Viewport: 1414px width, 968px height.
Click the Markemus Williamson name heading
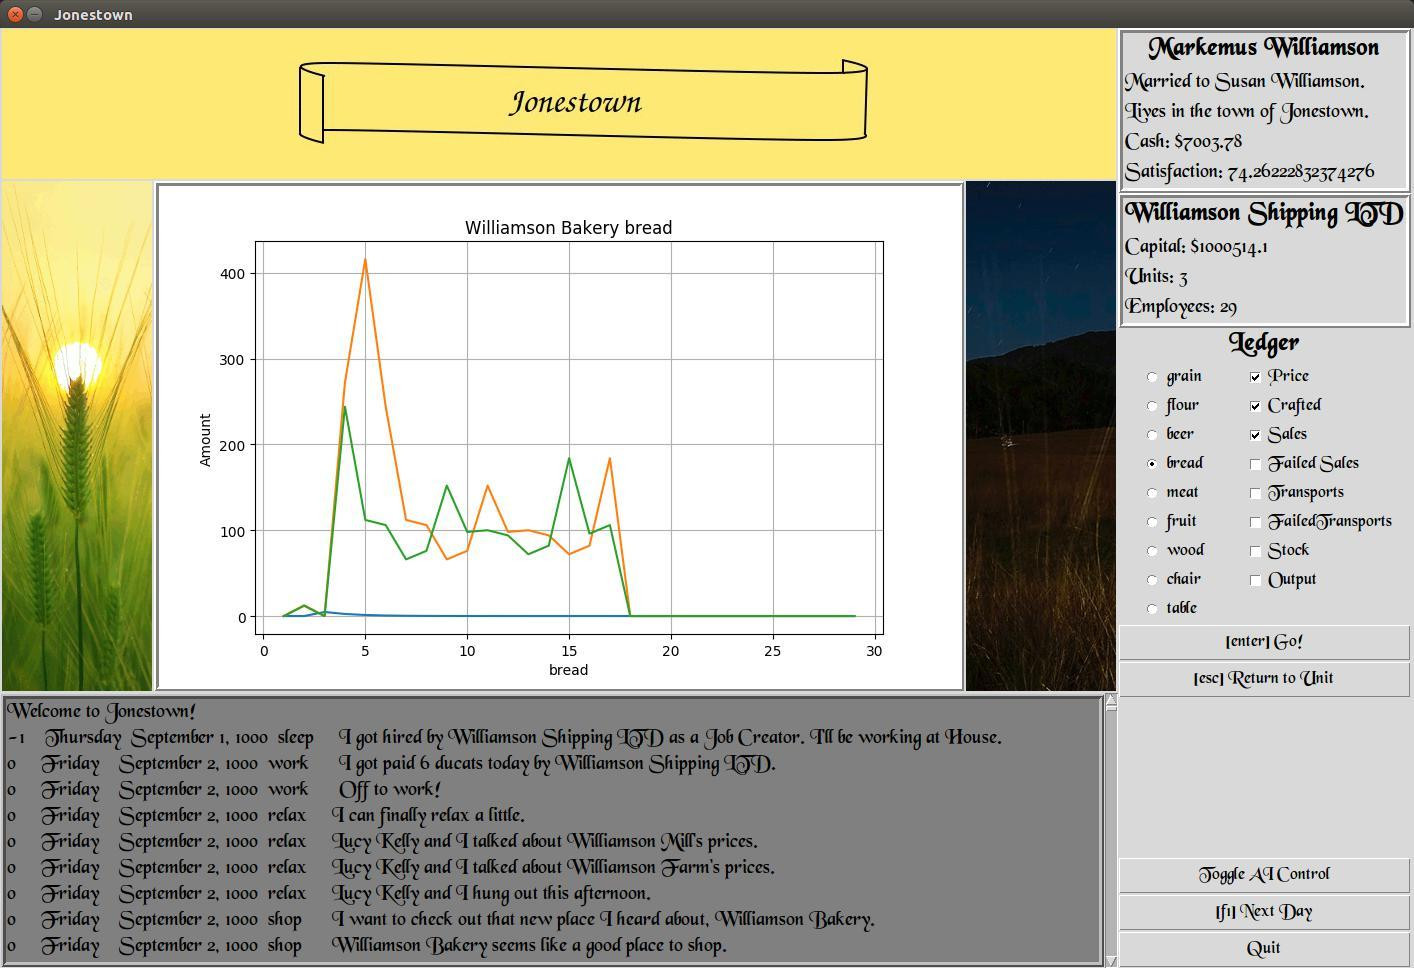(x=1263, y=48)
